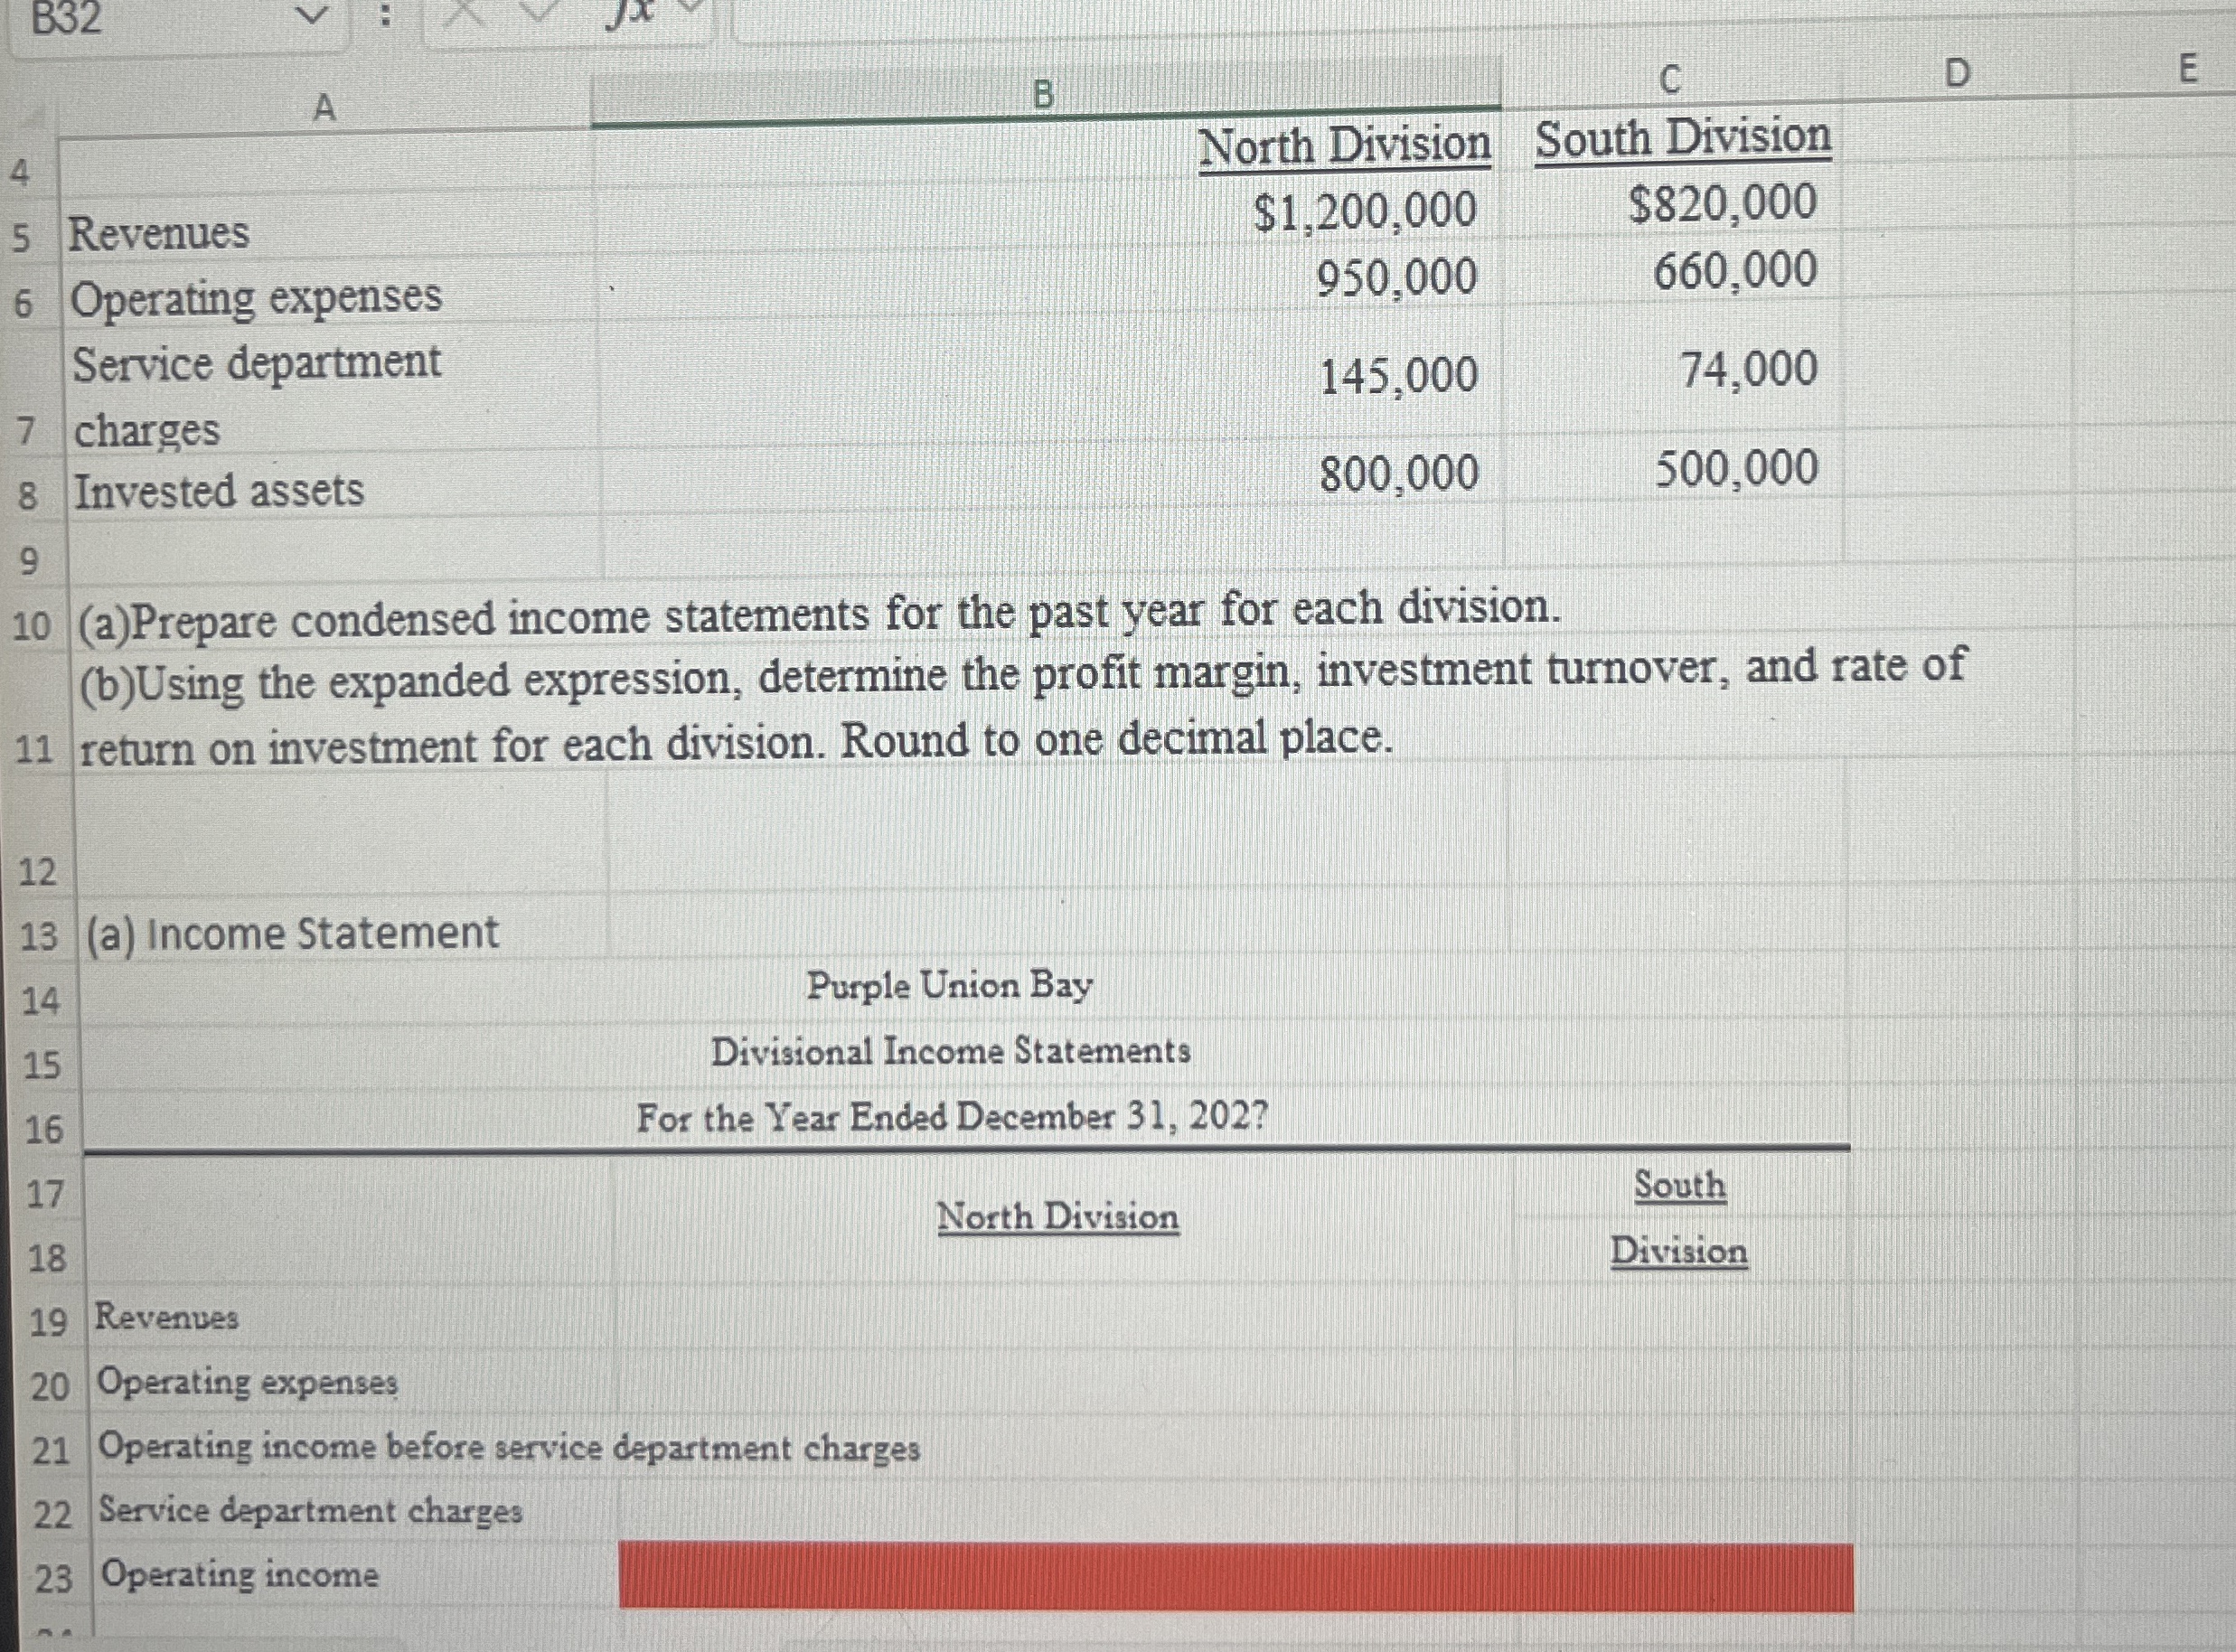
Task: Select row 19 header
Action: point(47,1322)
